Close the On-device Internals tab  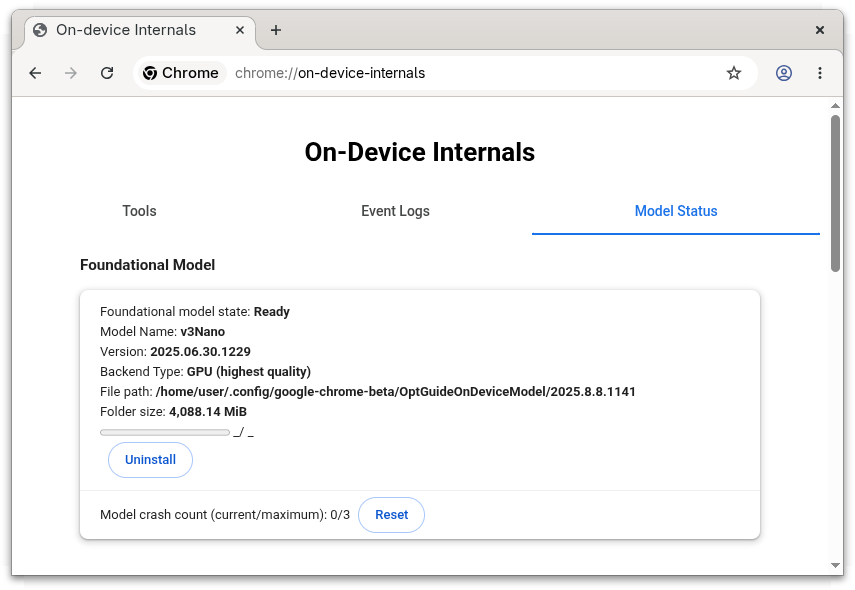coord(240,30)
